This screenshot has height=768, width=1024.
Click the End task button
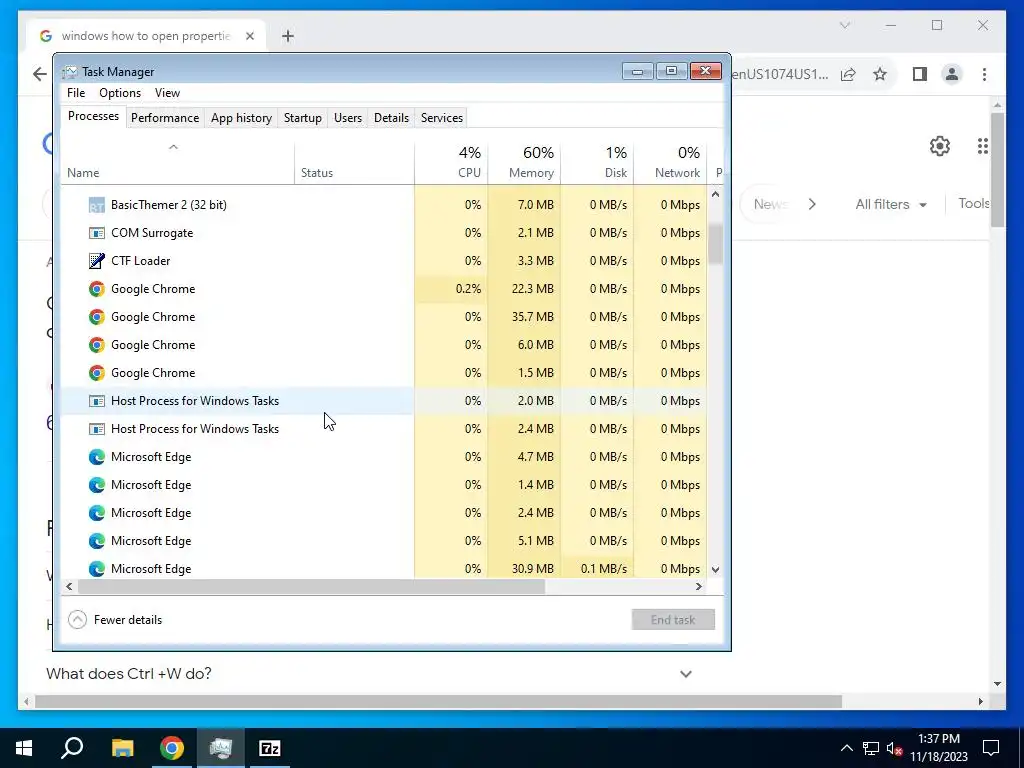click(x=673, y=620)
